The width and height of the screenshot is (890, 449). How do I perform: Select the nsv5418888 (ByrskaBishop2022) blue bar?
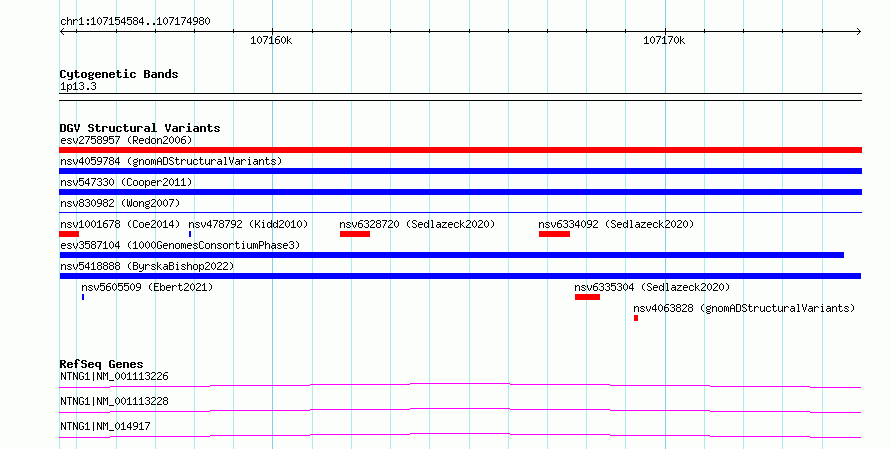tap(460, 276)
